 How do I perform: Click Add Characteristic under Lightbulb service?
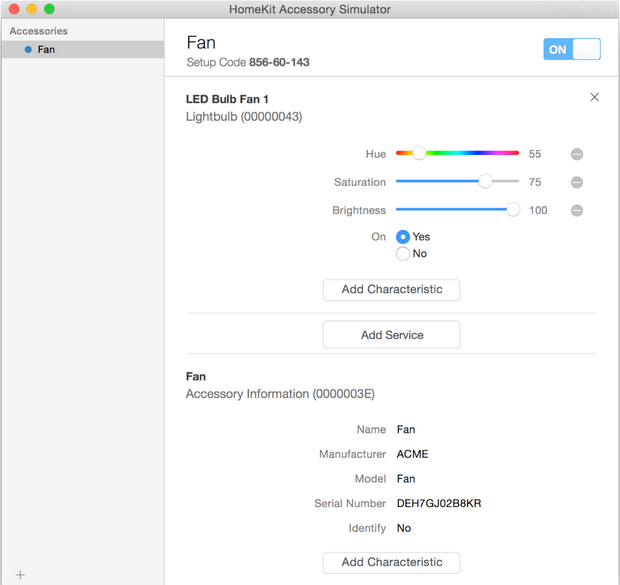[x=391, y=290]
